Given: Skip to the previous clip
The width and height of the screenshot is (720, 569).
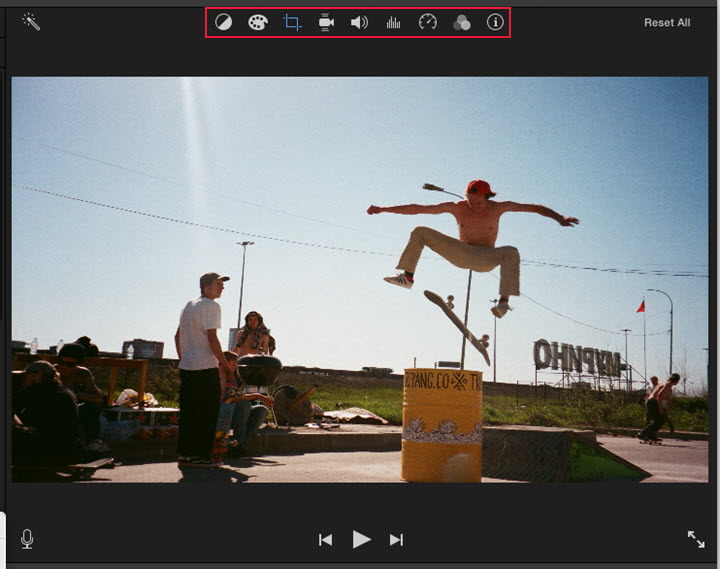Looking at the screenshot, I should [x=325, y=540].
